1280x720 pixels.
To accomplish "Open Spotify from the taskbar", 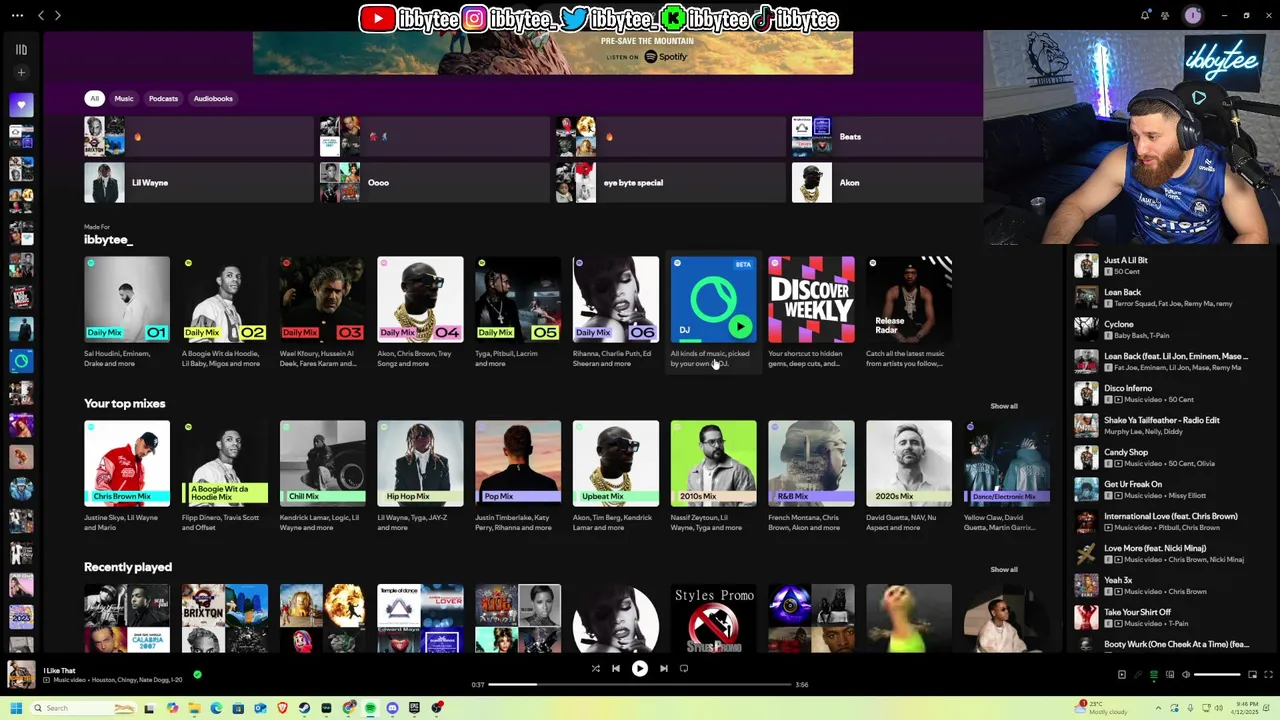I will [370, 708].
